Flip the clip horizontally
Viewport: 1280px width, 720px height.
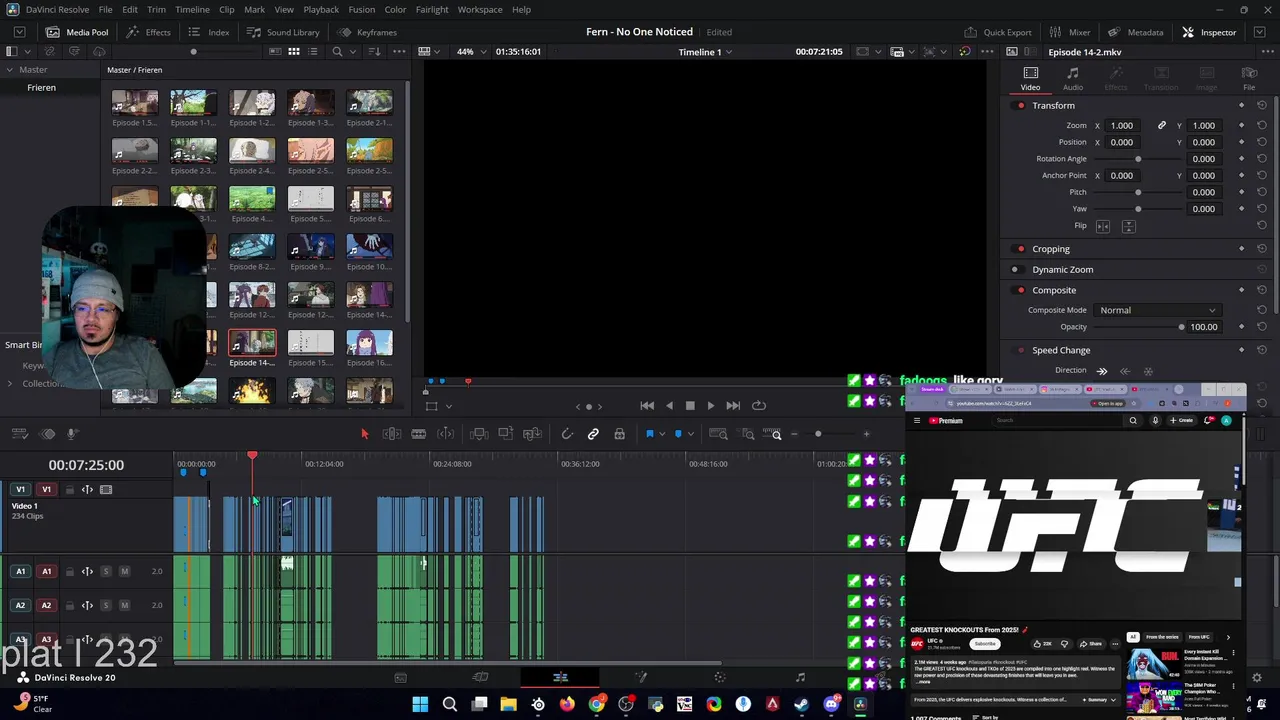click(x=1103, y=227)
